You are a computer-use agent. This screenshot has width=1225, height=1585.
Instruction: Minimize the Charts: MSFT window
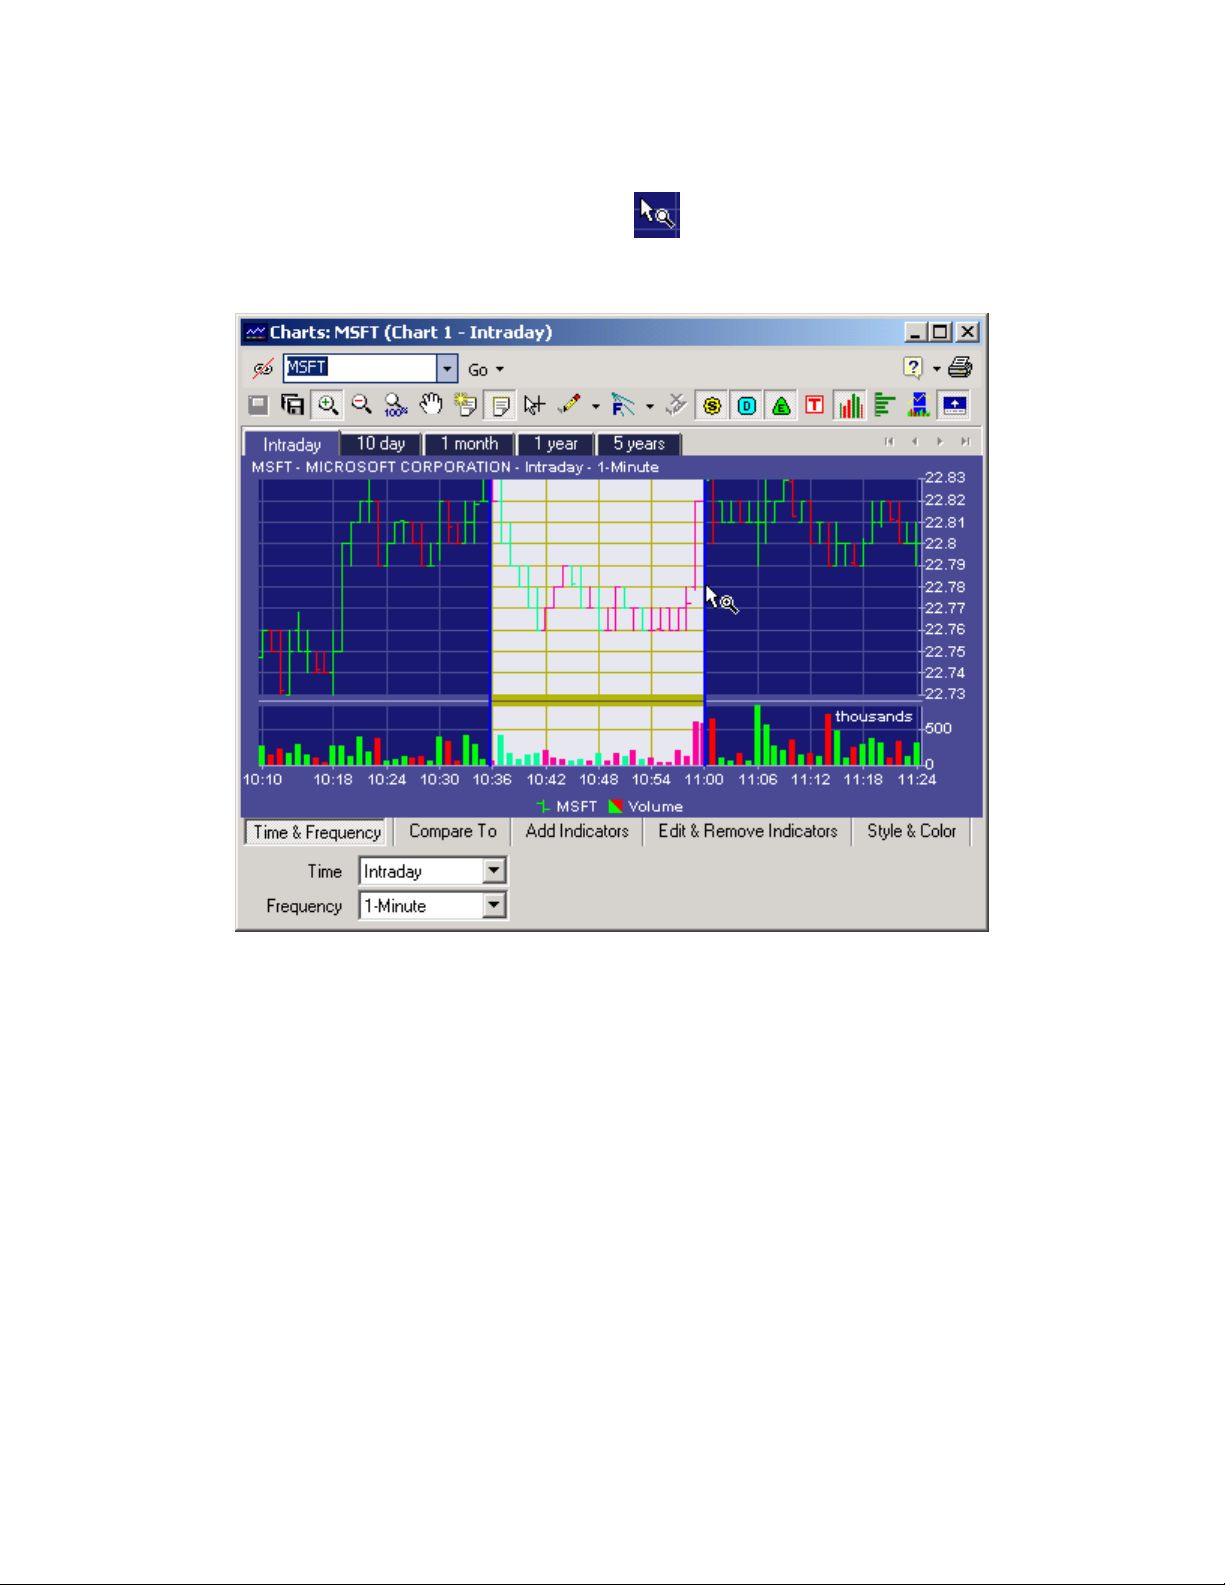coord(915,332)
